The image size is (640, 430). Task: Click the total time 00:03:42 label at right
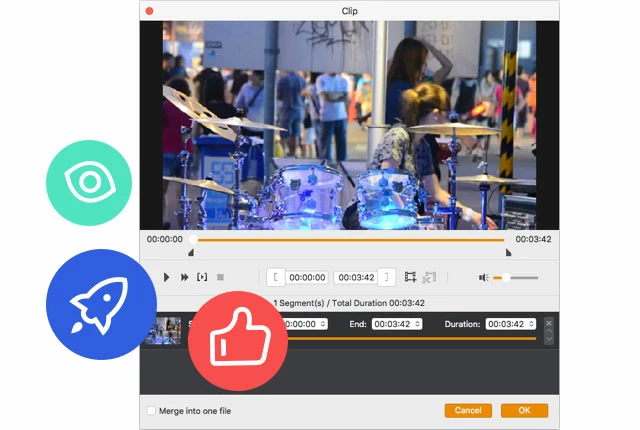click(x=533, y=239)
